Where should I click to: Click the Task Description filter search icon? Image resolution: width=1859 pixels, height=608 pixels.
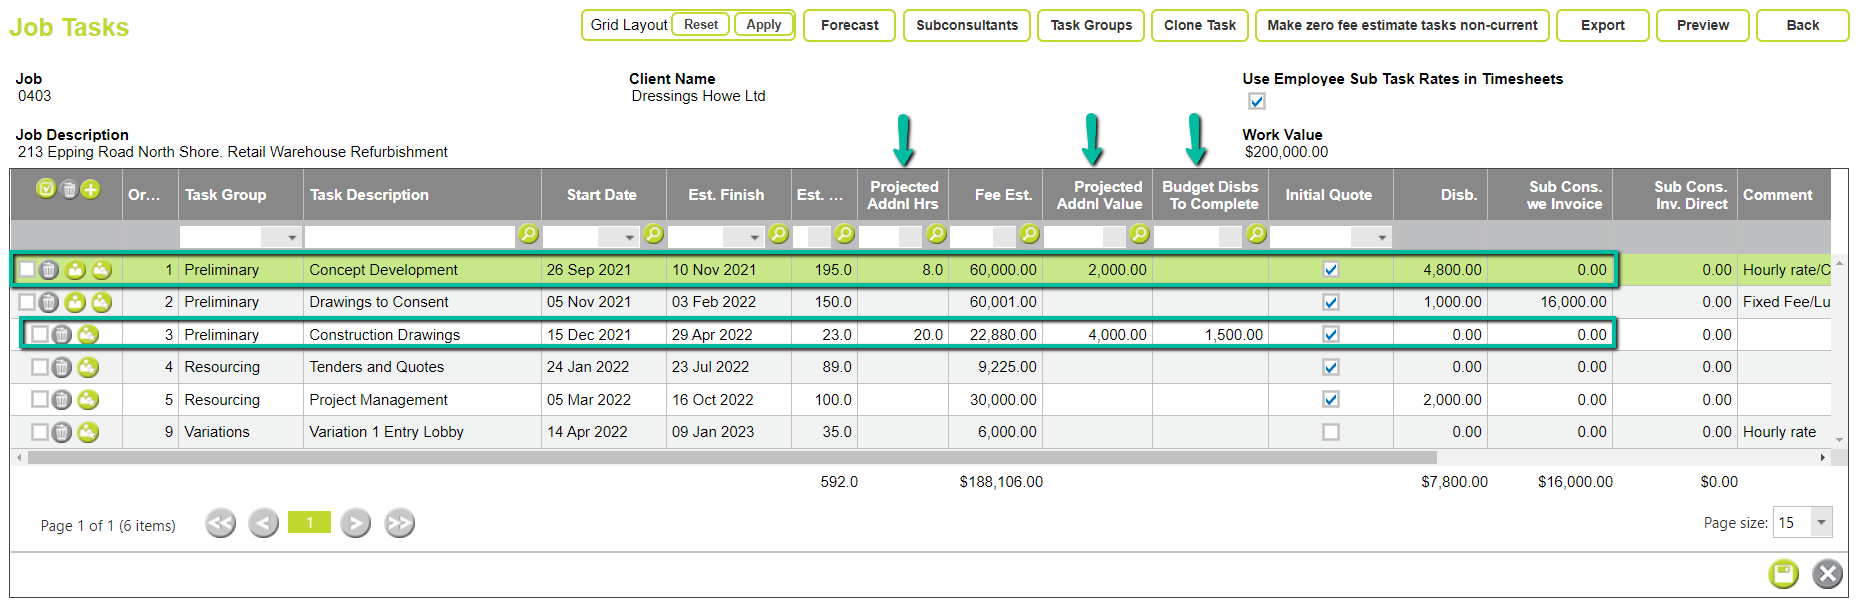pyautogui.click(x=528, y=235)
